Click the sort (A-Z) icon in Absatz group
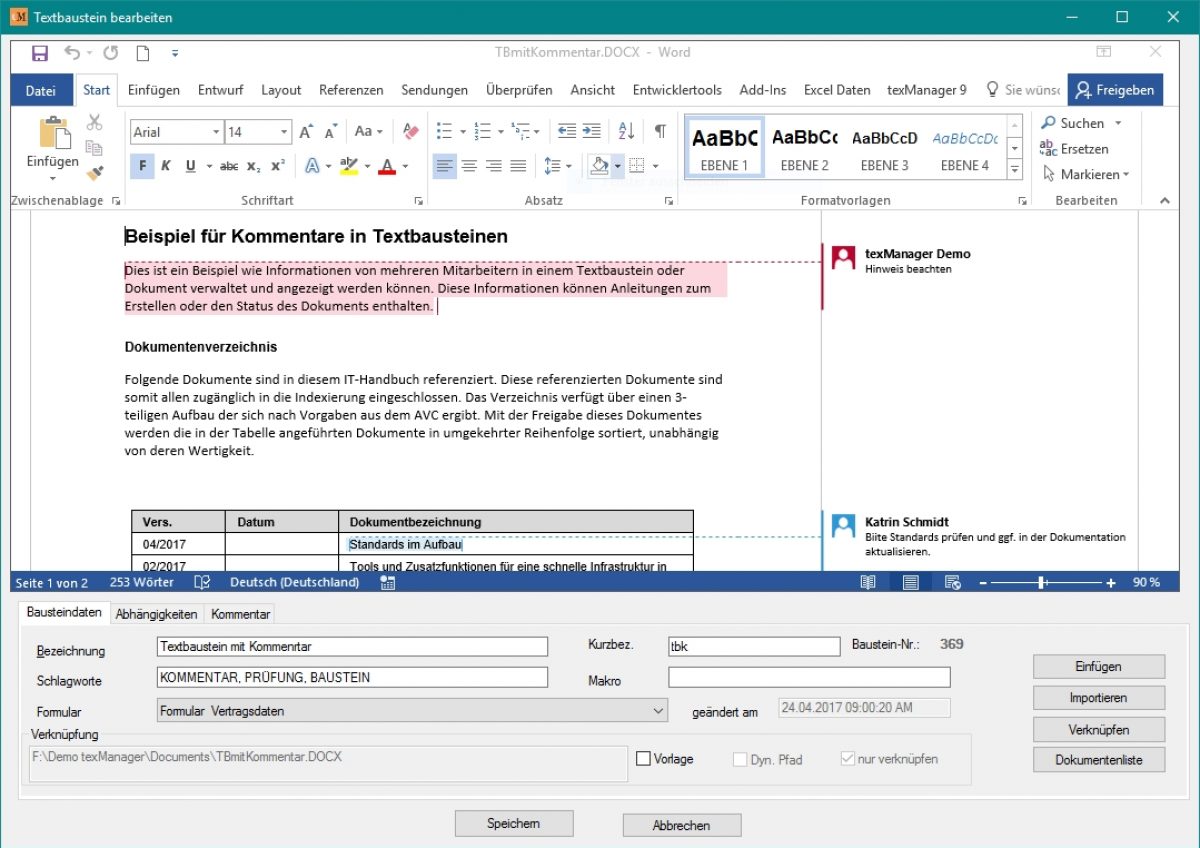1200x848 pixels. (623, 131)
